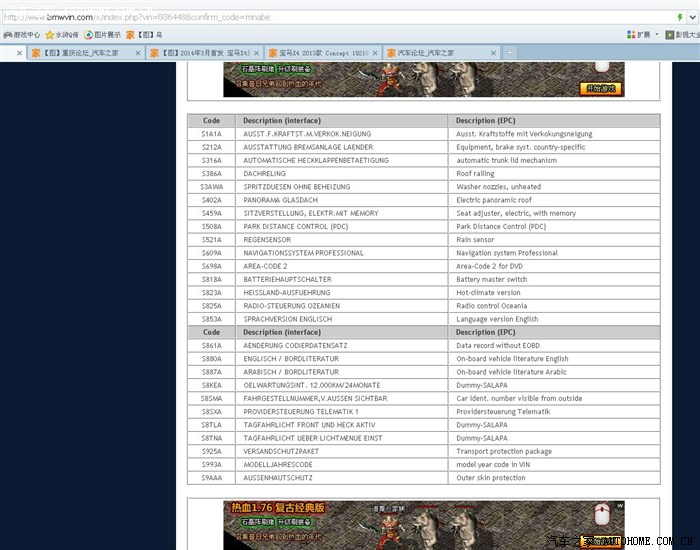Click the S402A Panorama Glasdach row
This screenshot has width=700, height=550.
pos(423,200)
